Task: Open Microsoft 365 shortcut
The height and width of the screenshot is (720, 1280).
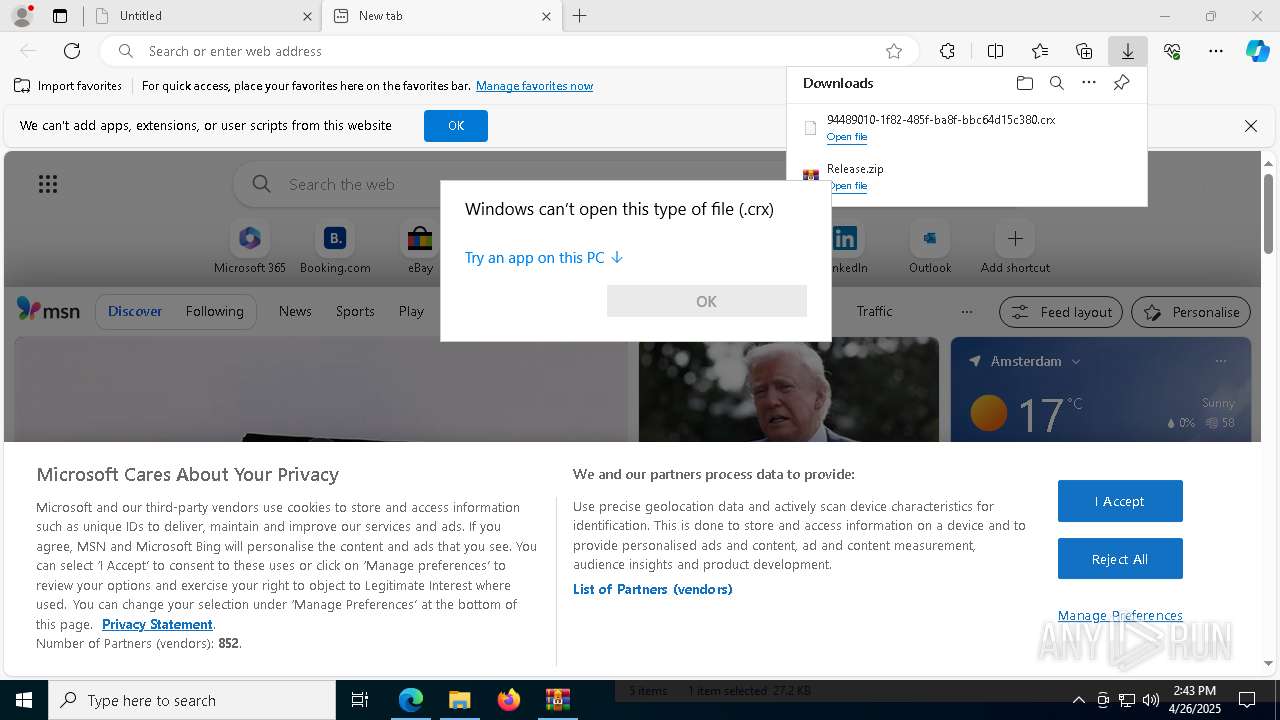Action: point(250,248)
